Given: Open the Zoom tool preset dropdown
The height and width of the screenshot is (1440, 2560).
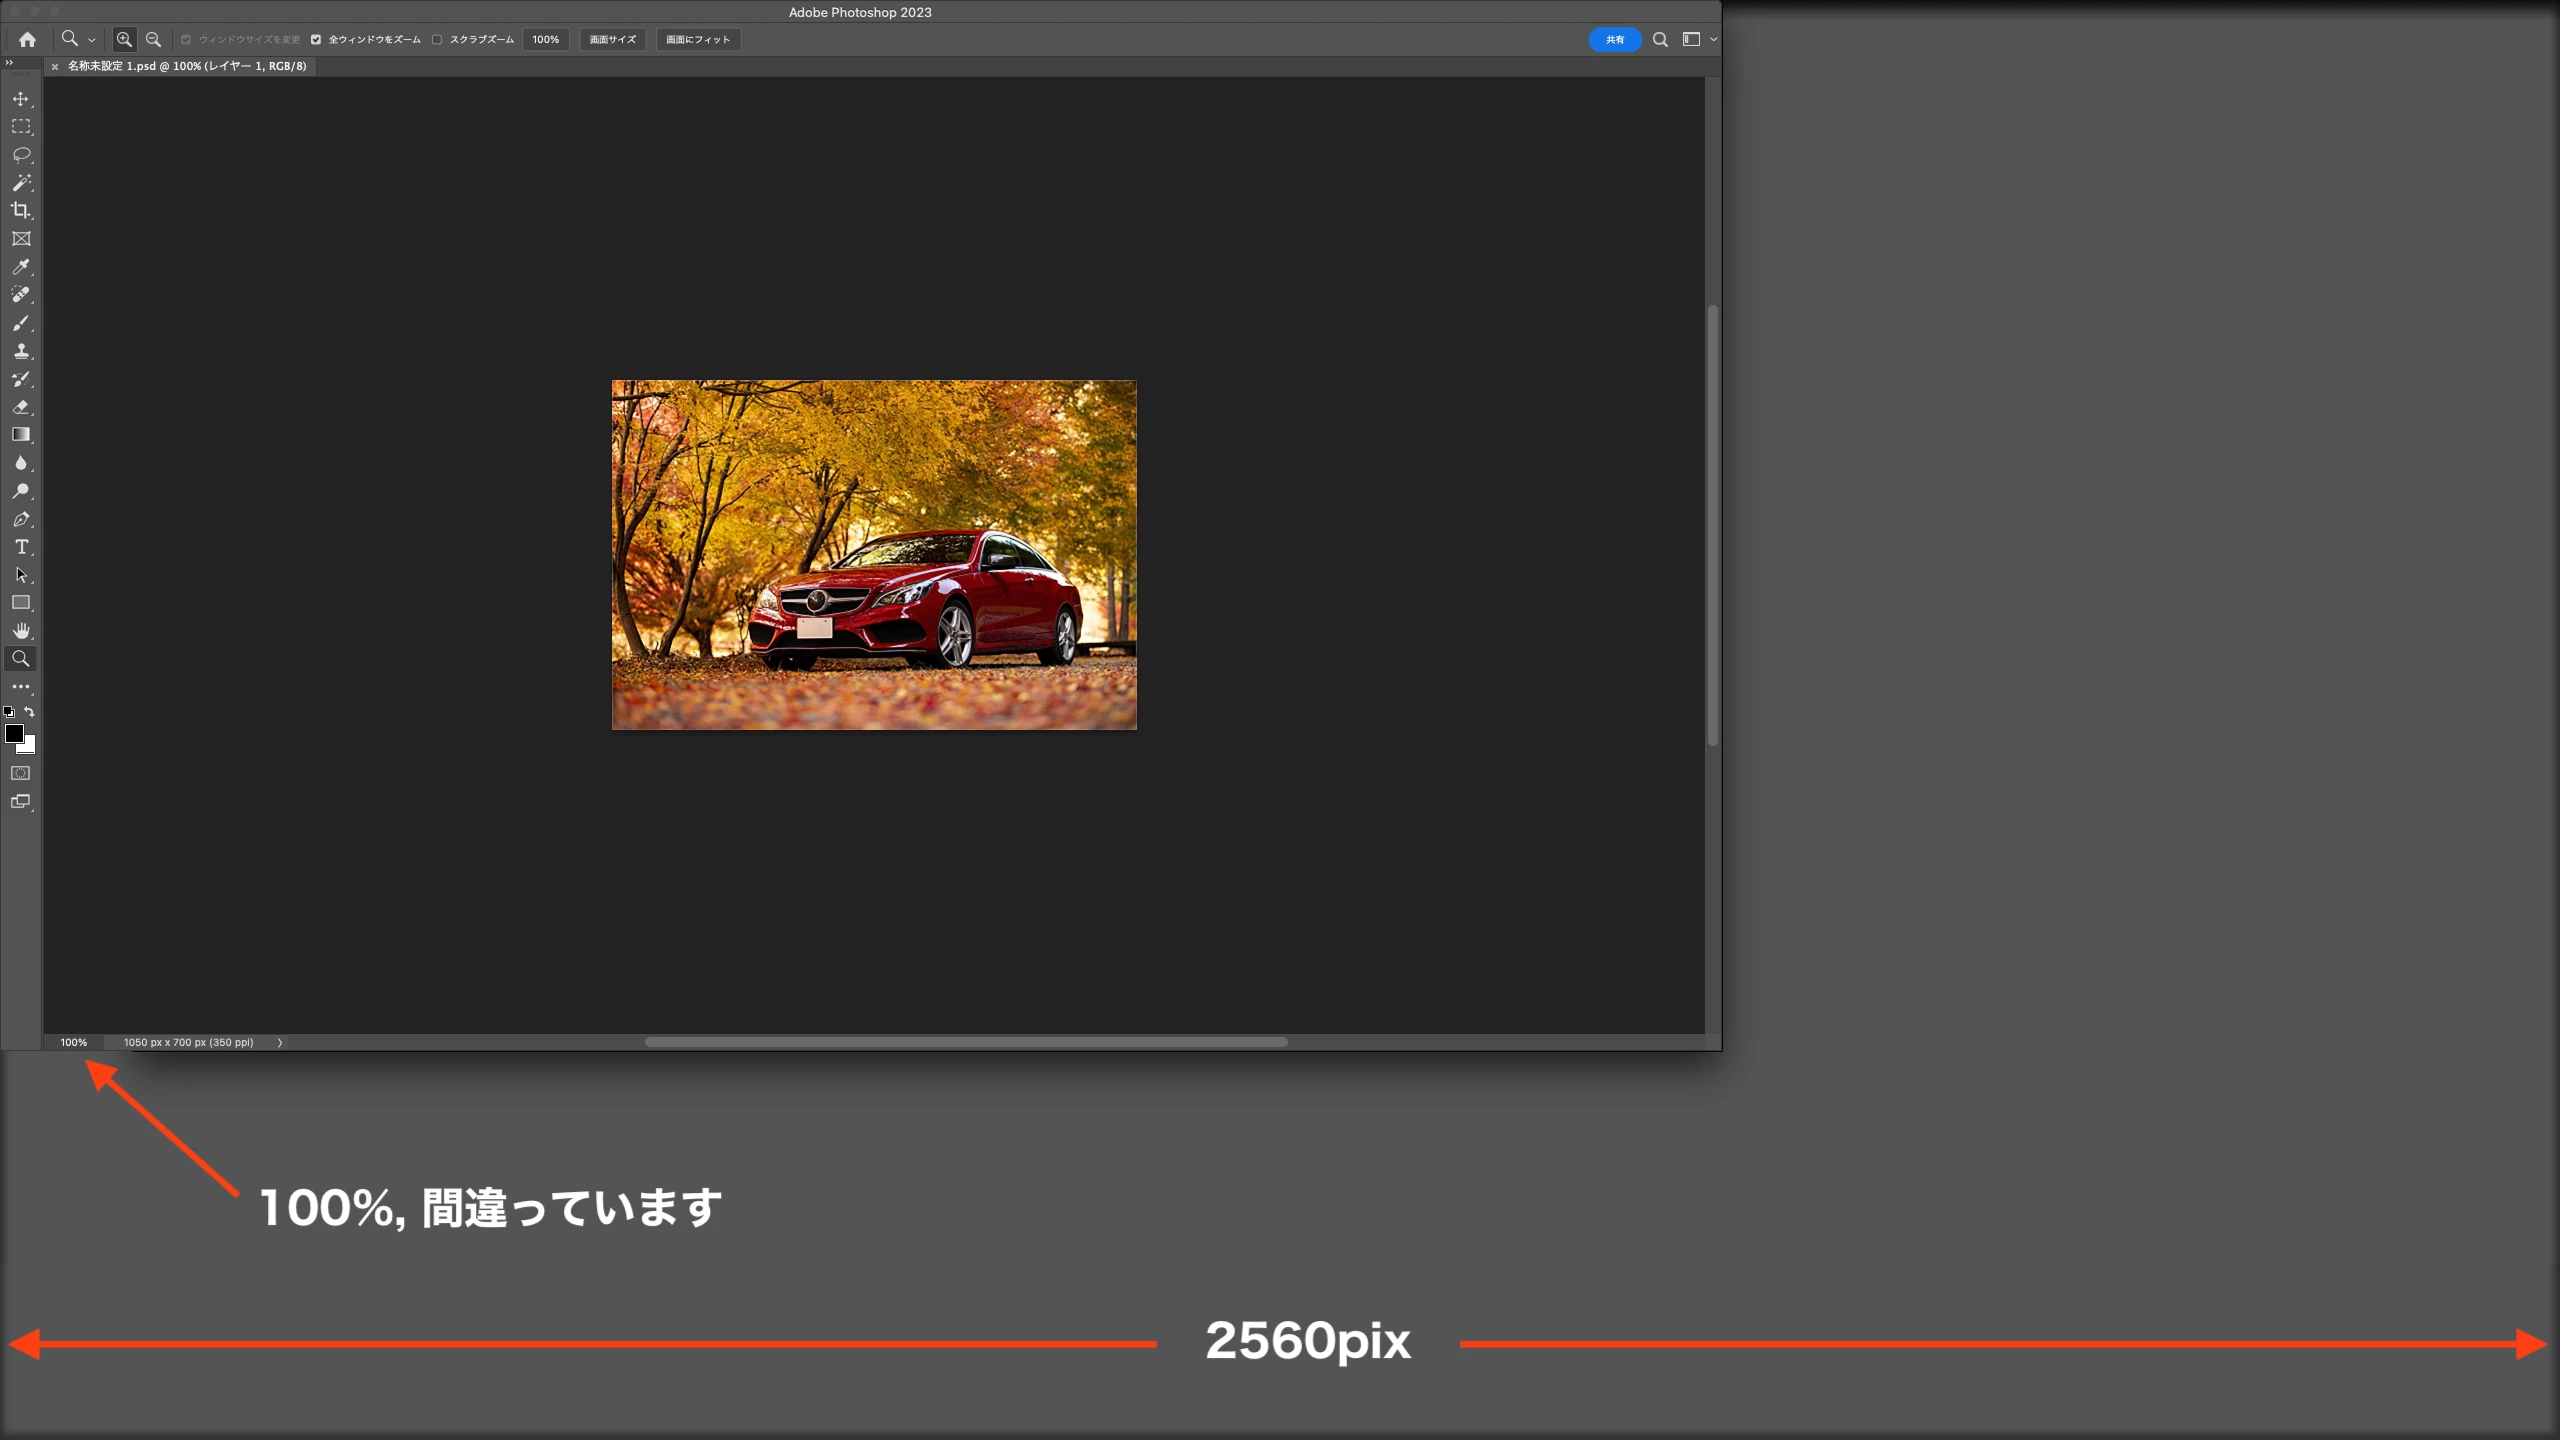Looking at the screenshot, I should [91, 40].
